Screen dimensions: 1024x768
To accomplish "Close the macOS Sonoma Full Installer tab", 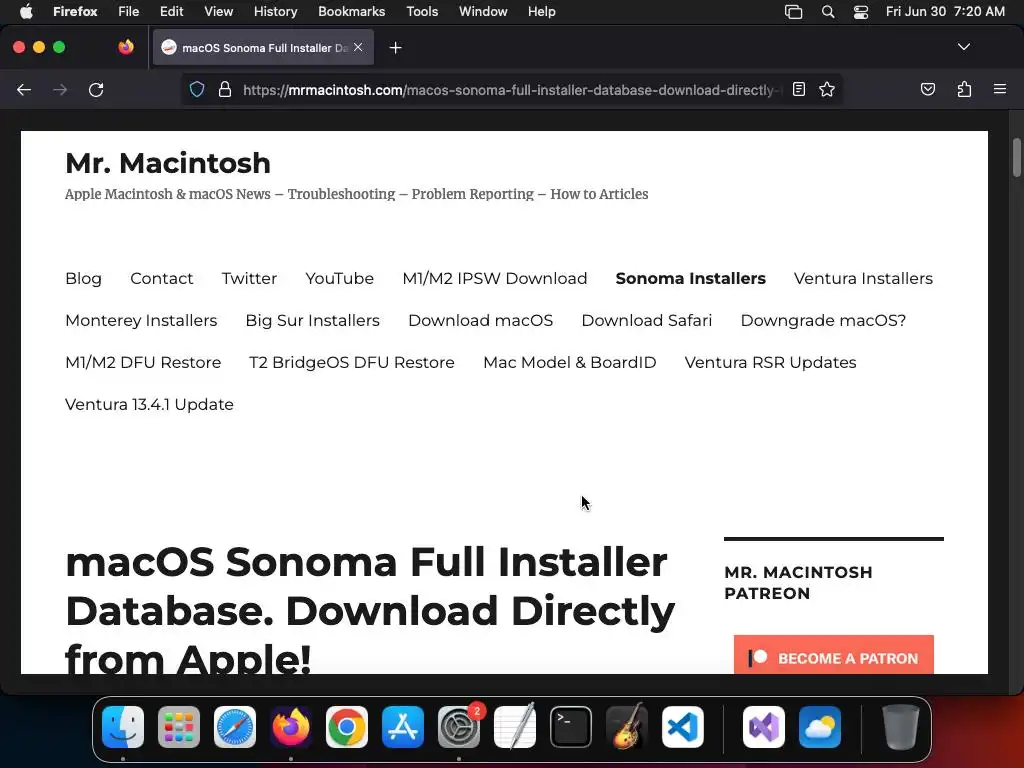I will pyautogui.click(x=358, y=47).
